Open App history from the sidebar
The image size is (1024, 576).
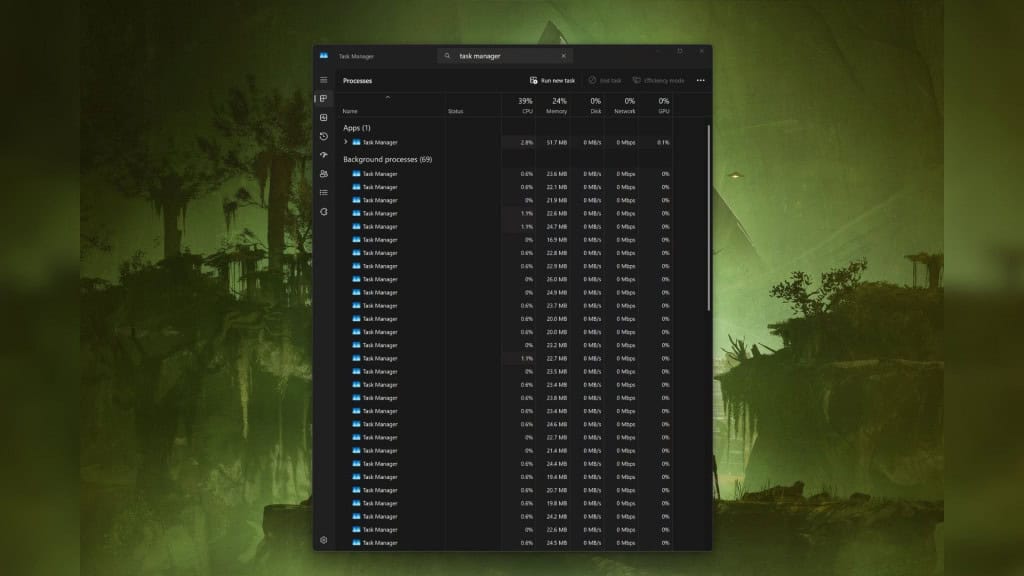pos(323,136)
